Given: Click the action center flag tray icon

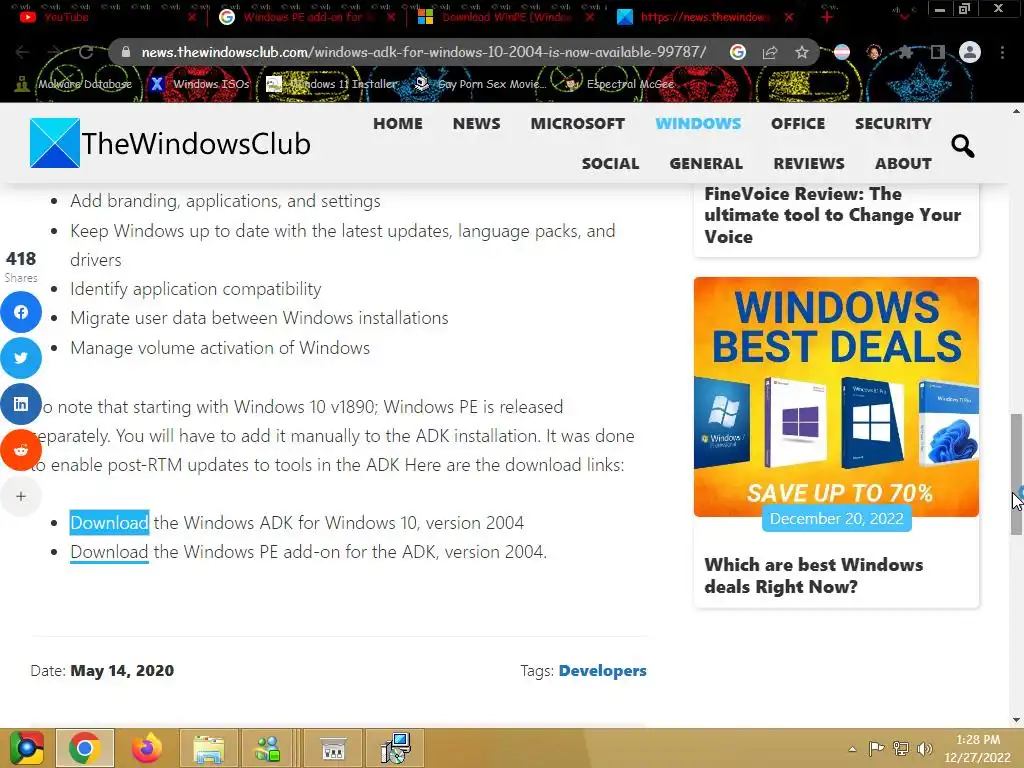Looking at the screenshot, I should click(x=876, y=748).
